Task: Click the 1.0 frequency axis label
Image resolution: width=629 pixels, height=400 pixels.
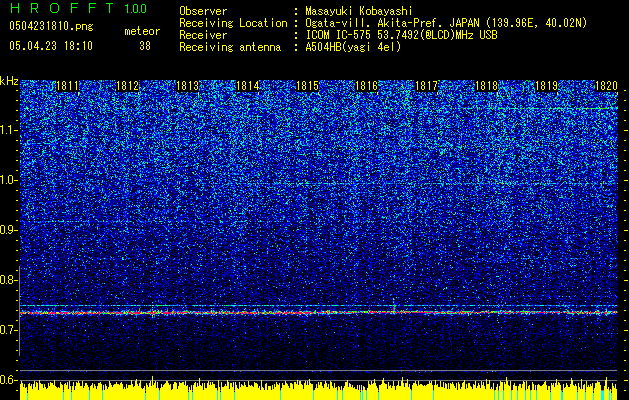Action: [9, 180]
